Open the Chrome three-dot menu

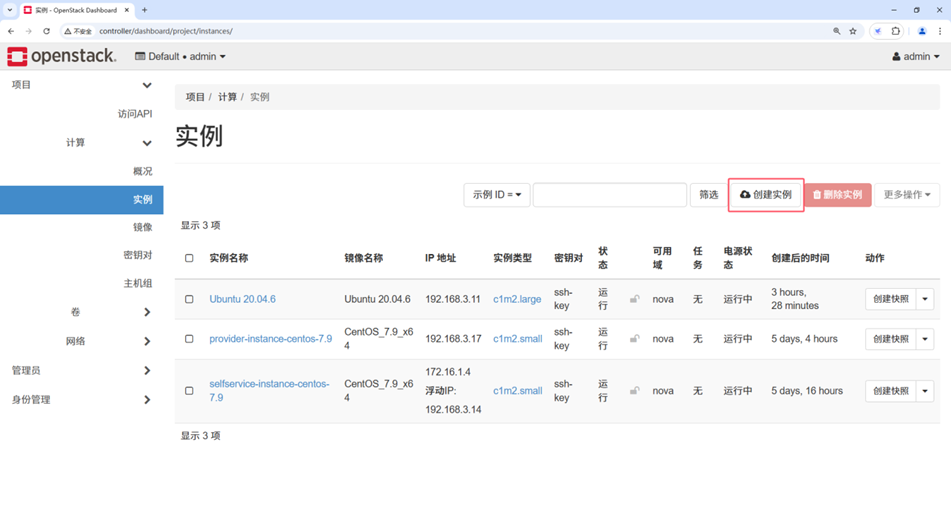(940, 31)
